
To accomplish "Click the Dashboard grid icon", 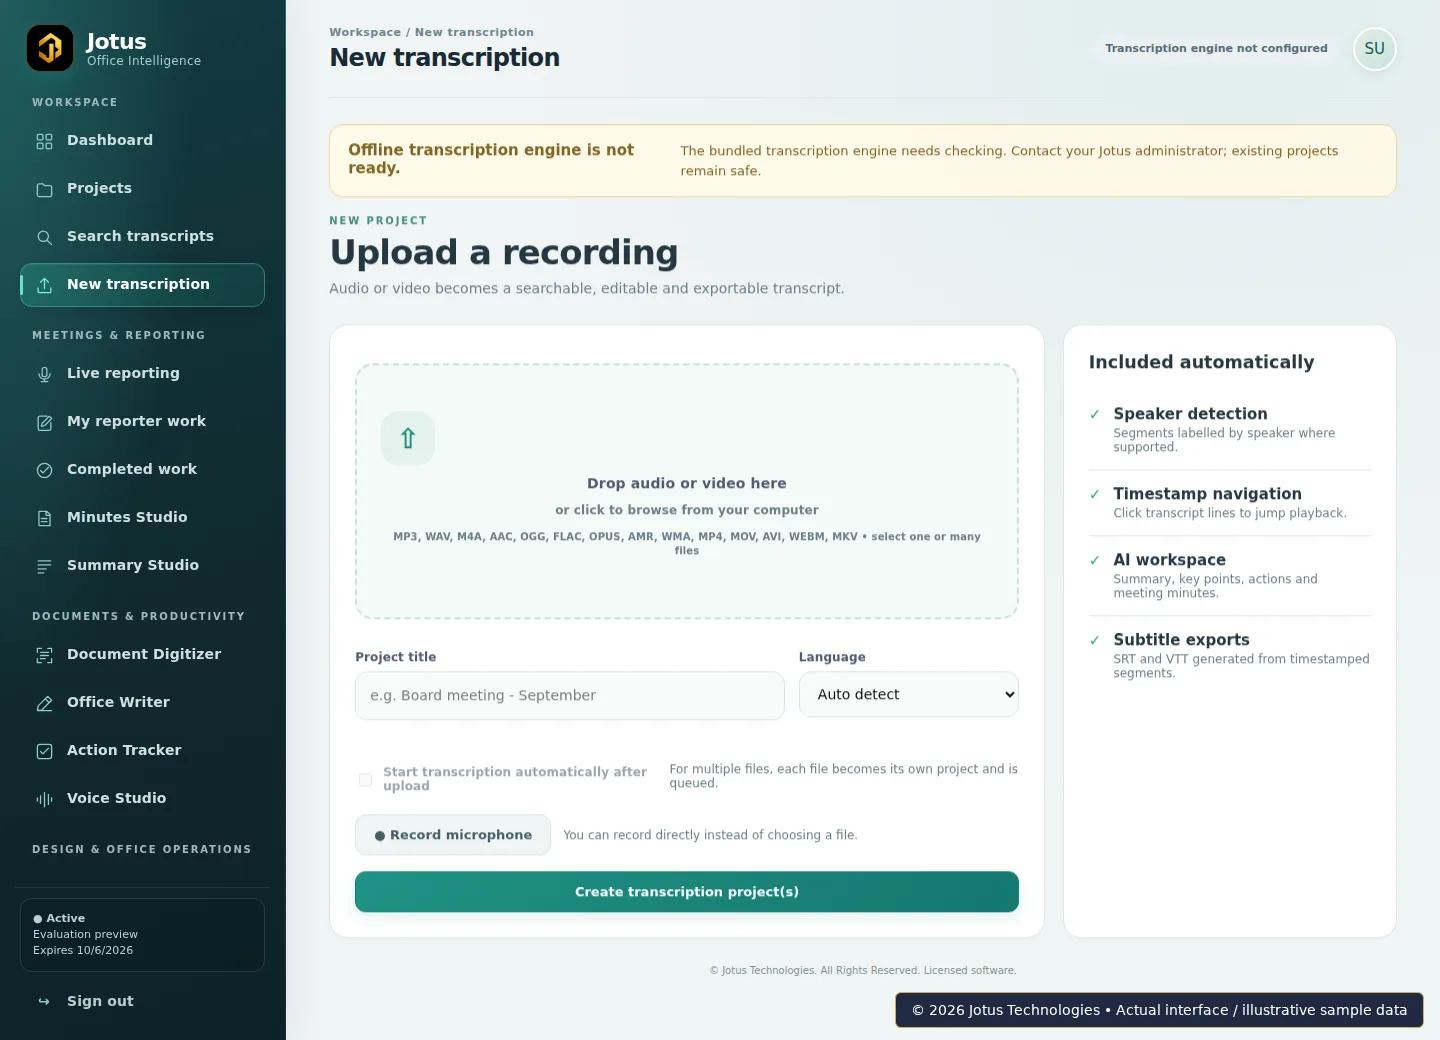I will [x=44, y=142].
